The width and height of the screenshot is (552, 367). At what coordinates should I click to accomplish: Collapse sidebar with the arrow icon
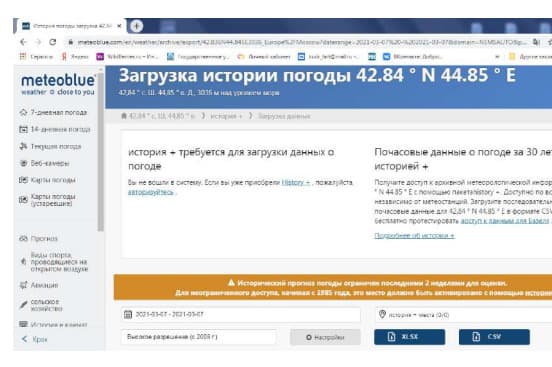click(x=24, y=339)
